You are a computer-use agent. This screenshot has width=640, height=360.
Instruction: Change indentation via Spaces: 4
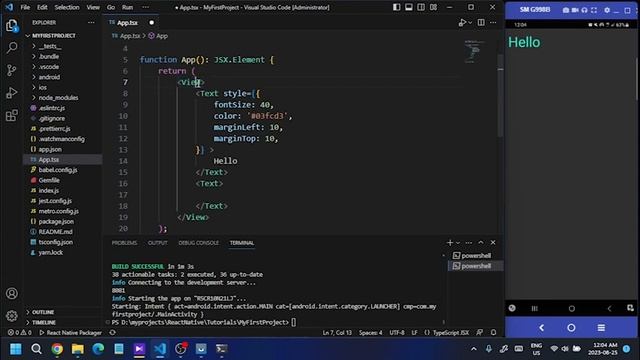tap(371, 333)
